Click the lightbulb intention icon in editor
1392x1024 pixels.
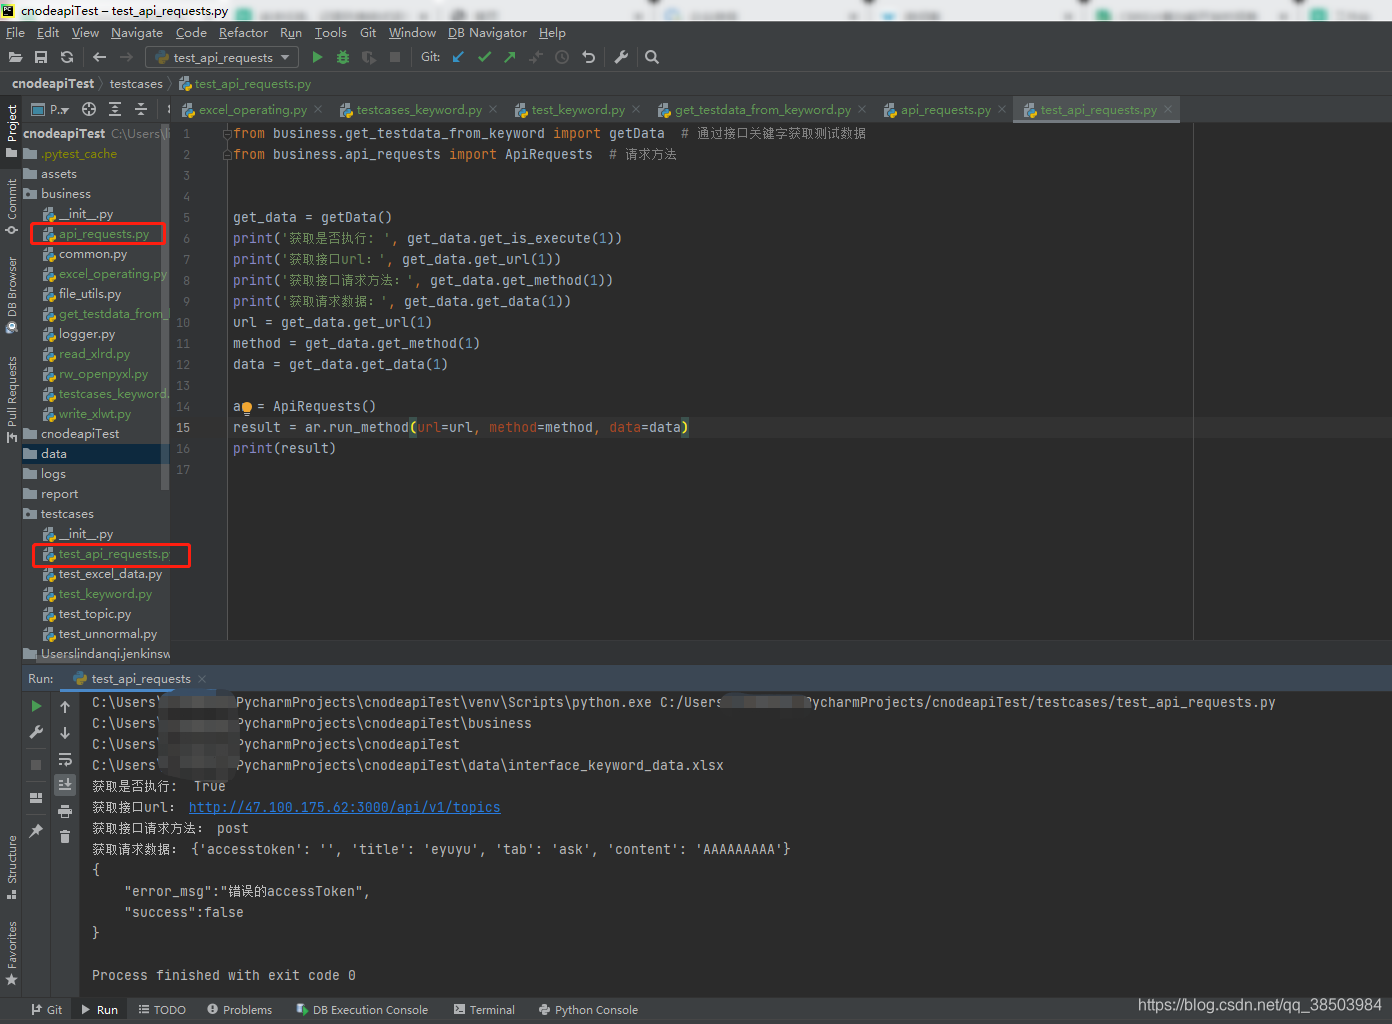pos(247,407)
